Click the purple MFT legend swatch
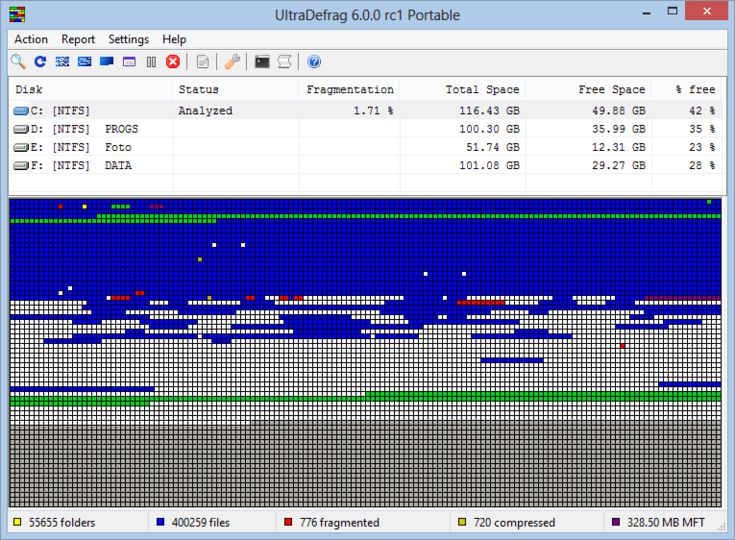Viewport: 735px width, 540px height. tap(616, 522)
